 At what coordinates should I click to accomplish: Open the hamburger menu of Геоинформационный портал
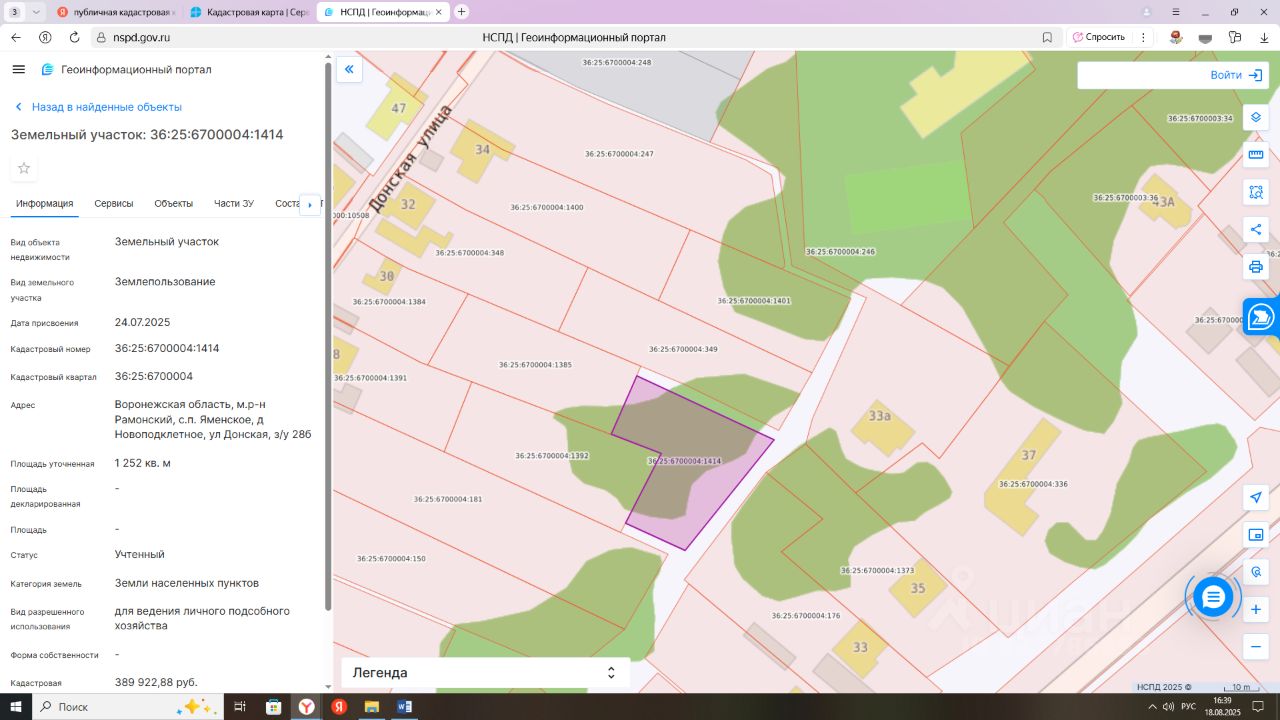tap(18, 69)
